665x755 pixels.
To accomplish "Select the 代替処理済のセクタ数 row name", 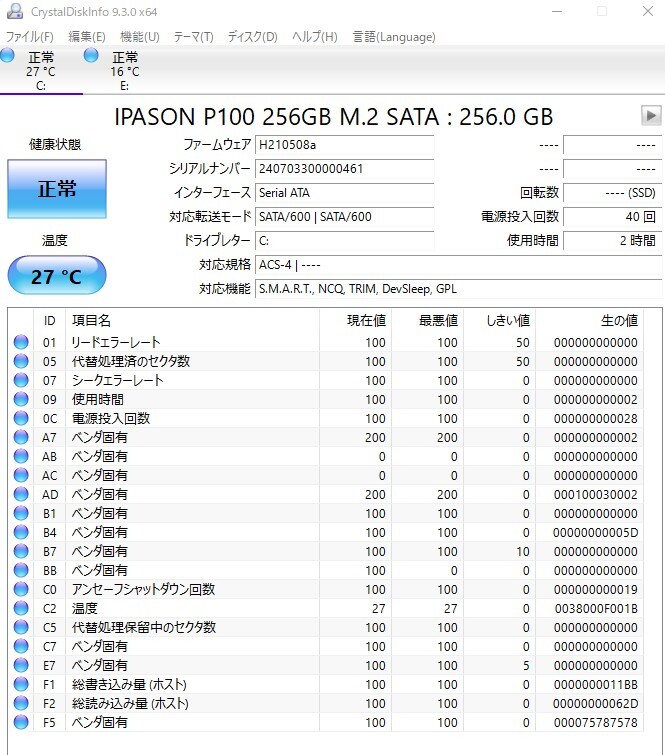I will pyautogui.click(x=131, y=361).
